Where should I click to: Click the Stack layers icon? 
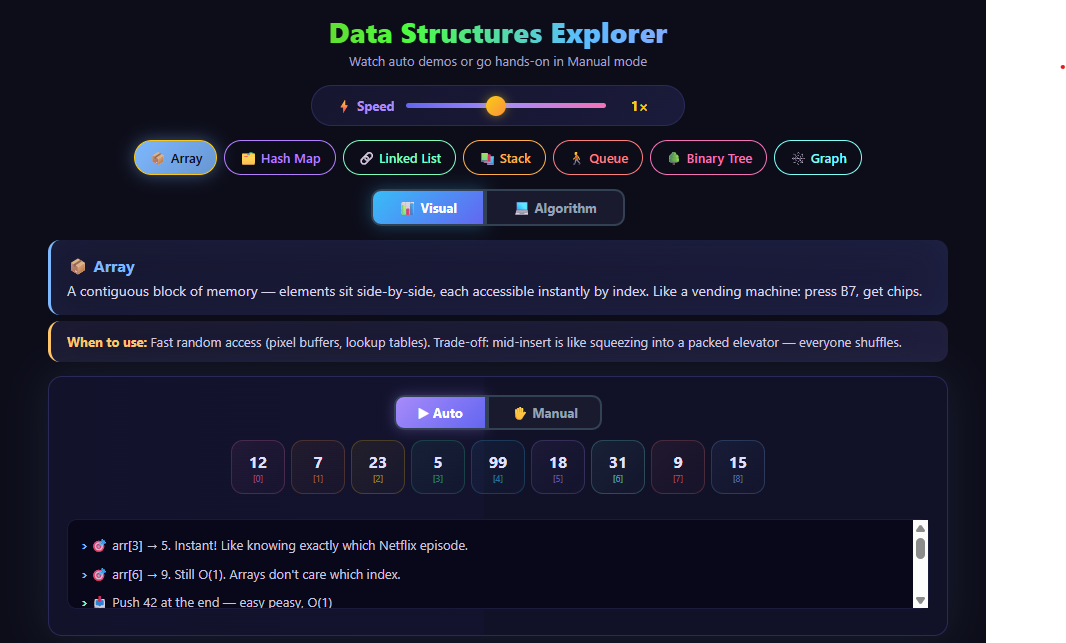click(485, 157)
